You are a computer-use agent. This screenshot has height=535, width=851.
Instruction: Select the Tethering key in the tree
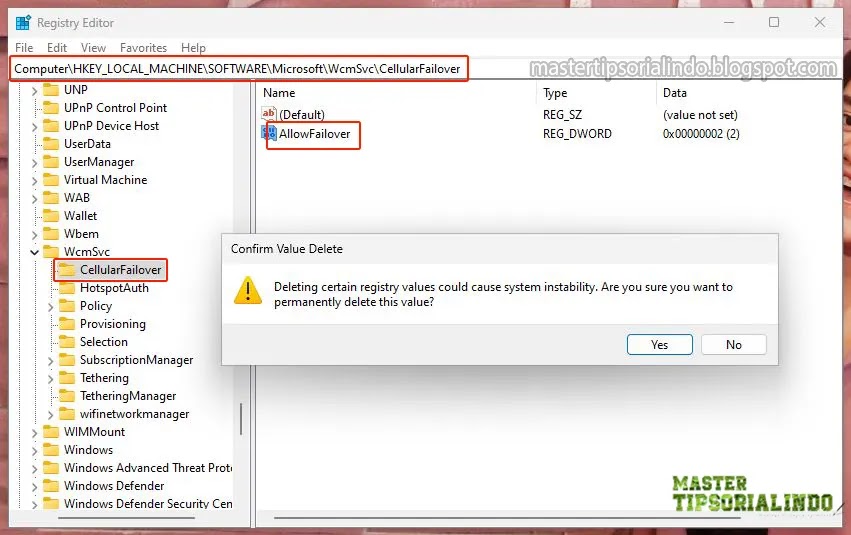click(x=104, y=378)
